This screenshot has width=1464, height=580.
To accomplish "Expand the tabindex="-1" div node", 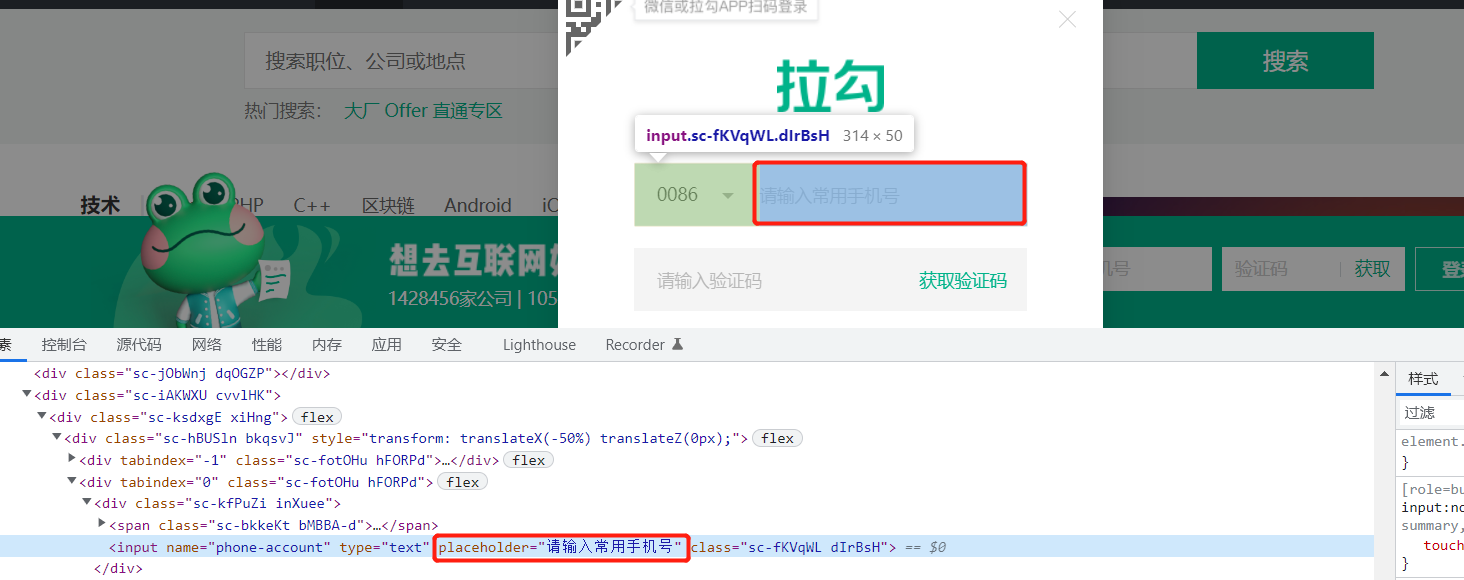I will [x=72, y=459].
